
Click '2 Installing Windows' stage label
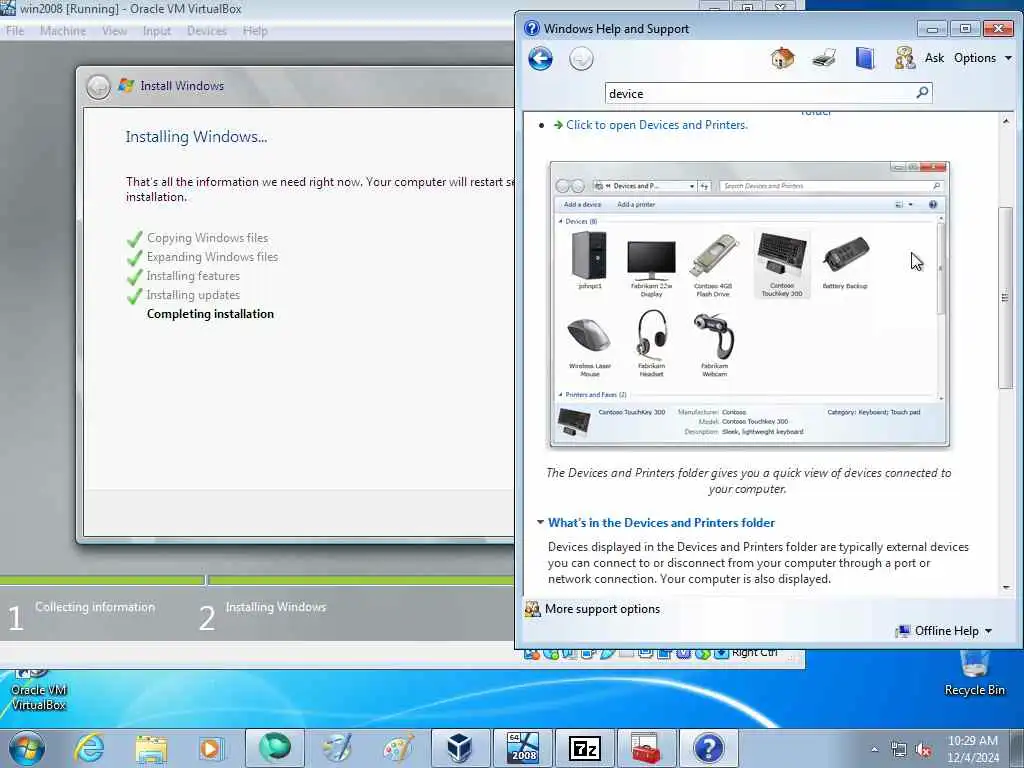[x=263, y=616]
